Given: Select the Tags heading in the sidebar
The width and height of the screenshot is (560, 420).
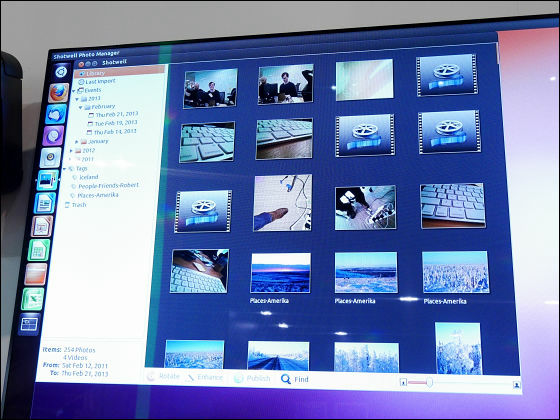Looking at the screenshot, I should click(x=81, y=168).
